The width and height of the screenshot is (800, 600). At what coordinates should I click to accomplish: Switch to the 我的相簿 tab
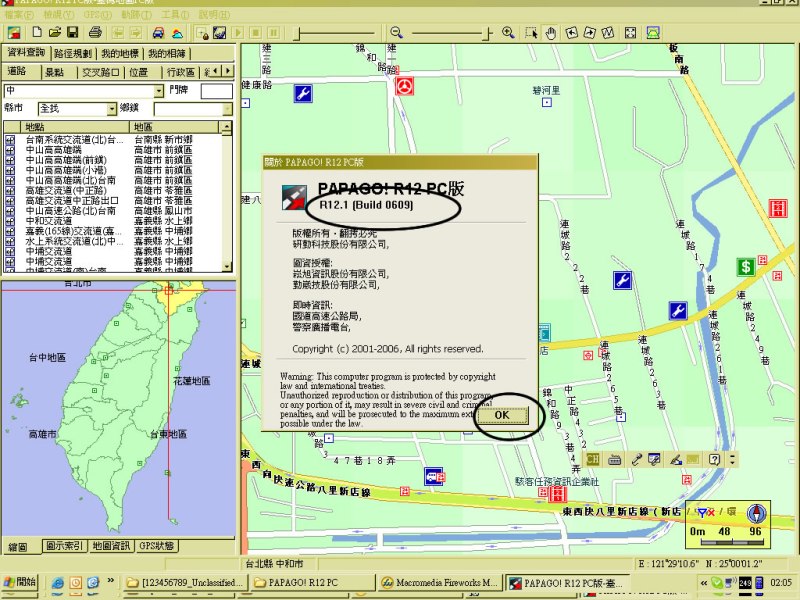click(167, 53)
